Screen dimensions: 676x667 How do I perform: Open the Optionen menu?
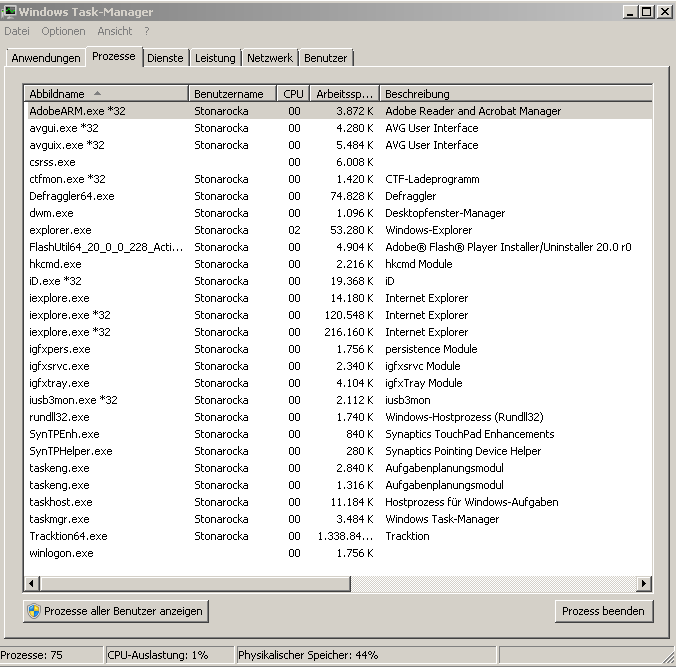63,31
